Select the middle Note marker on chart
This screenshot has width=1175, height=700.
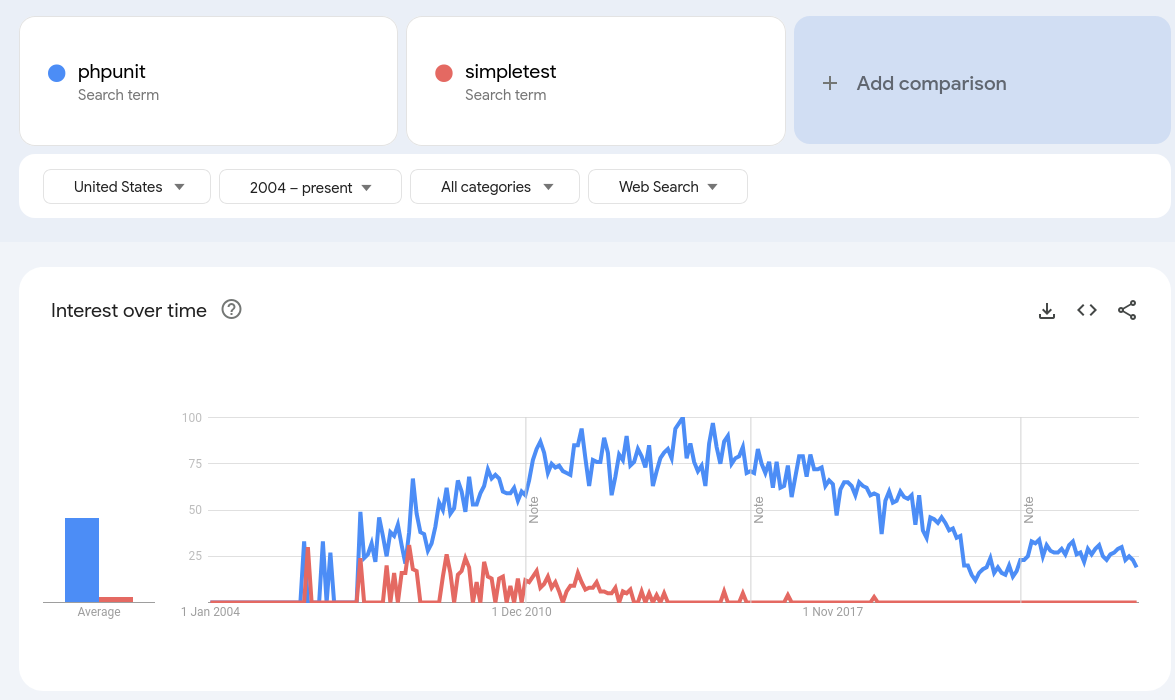coord(759,509)
